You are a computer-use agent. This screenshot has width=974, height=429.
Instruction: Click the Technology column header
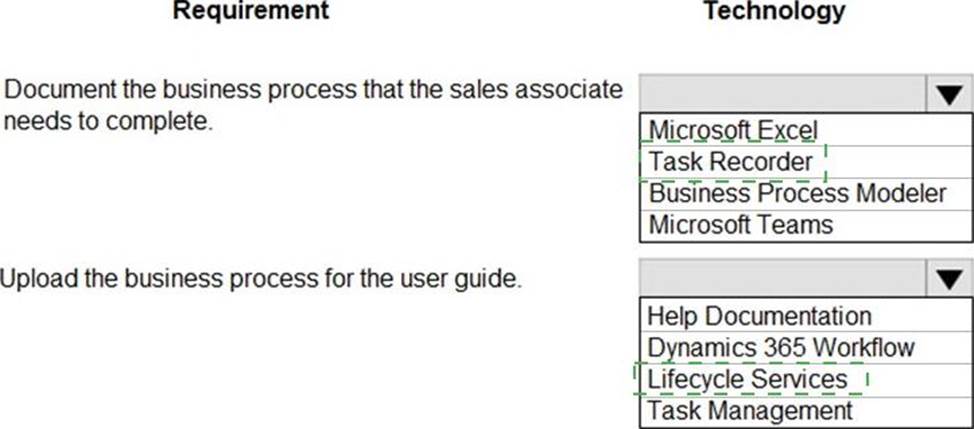[x=774, y=12]
